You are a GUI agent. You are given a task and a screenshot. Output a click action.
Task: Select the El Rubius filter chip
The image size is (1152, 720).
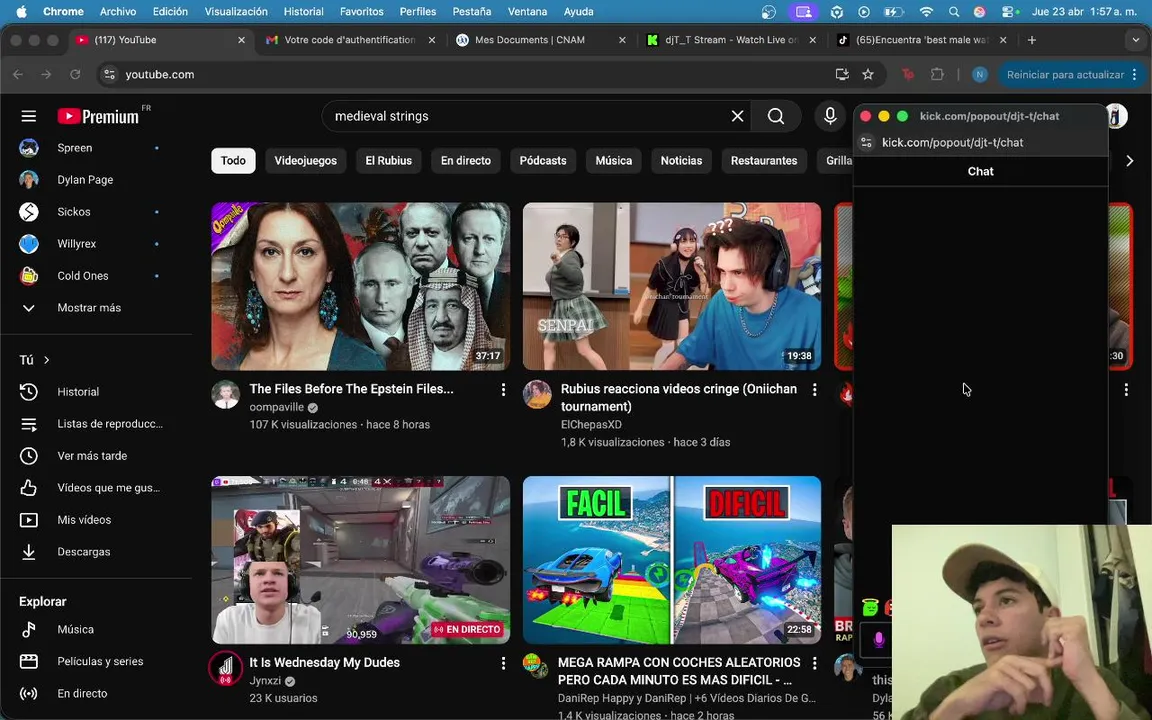point(389,160)
